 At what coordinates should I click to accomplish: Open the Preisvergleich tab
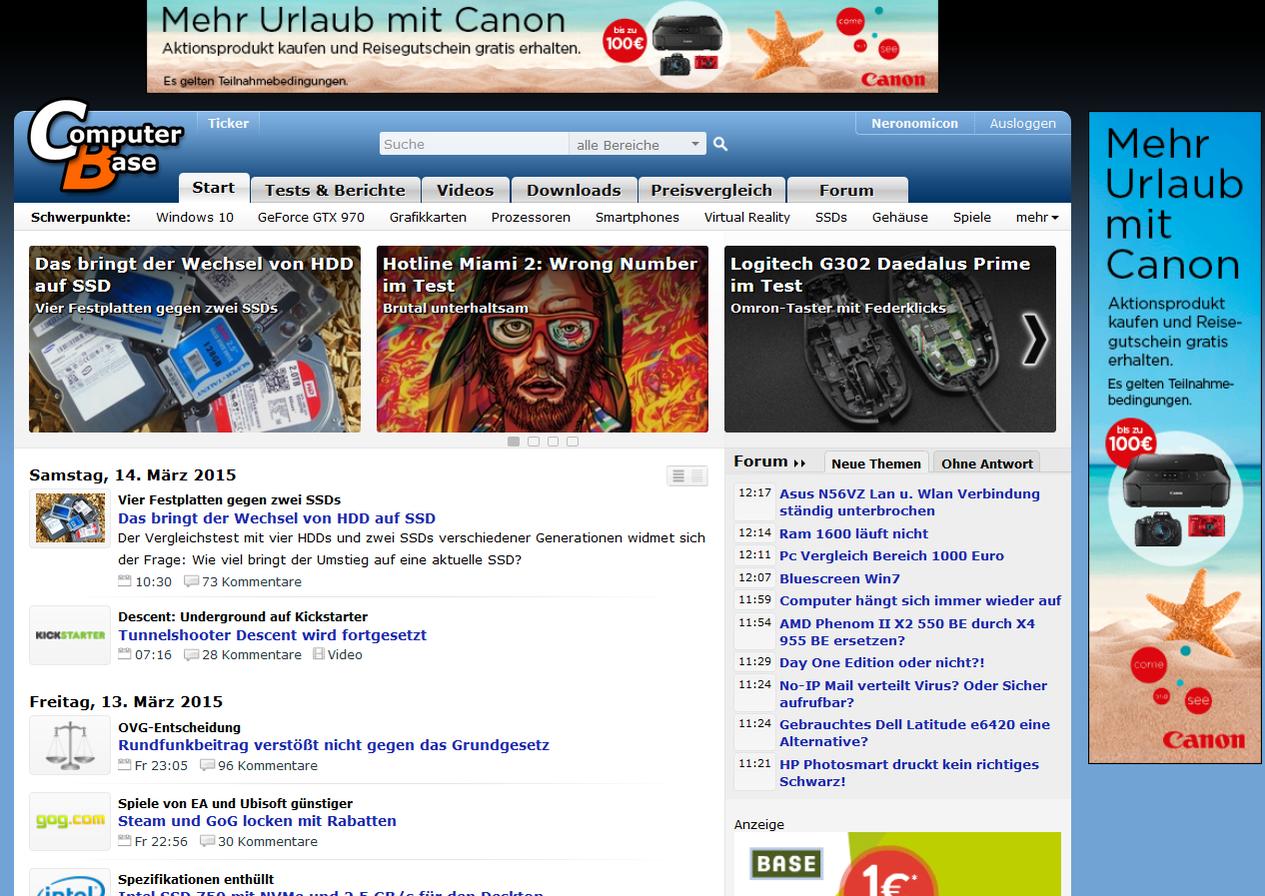click(711, 190)
